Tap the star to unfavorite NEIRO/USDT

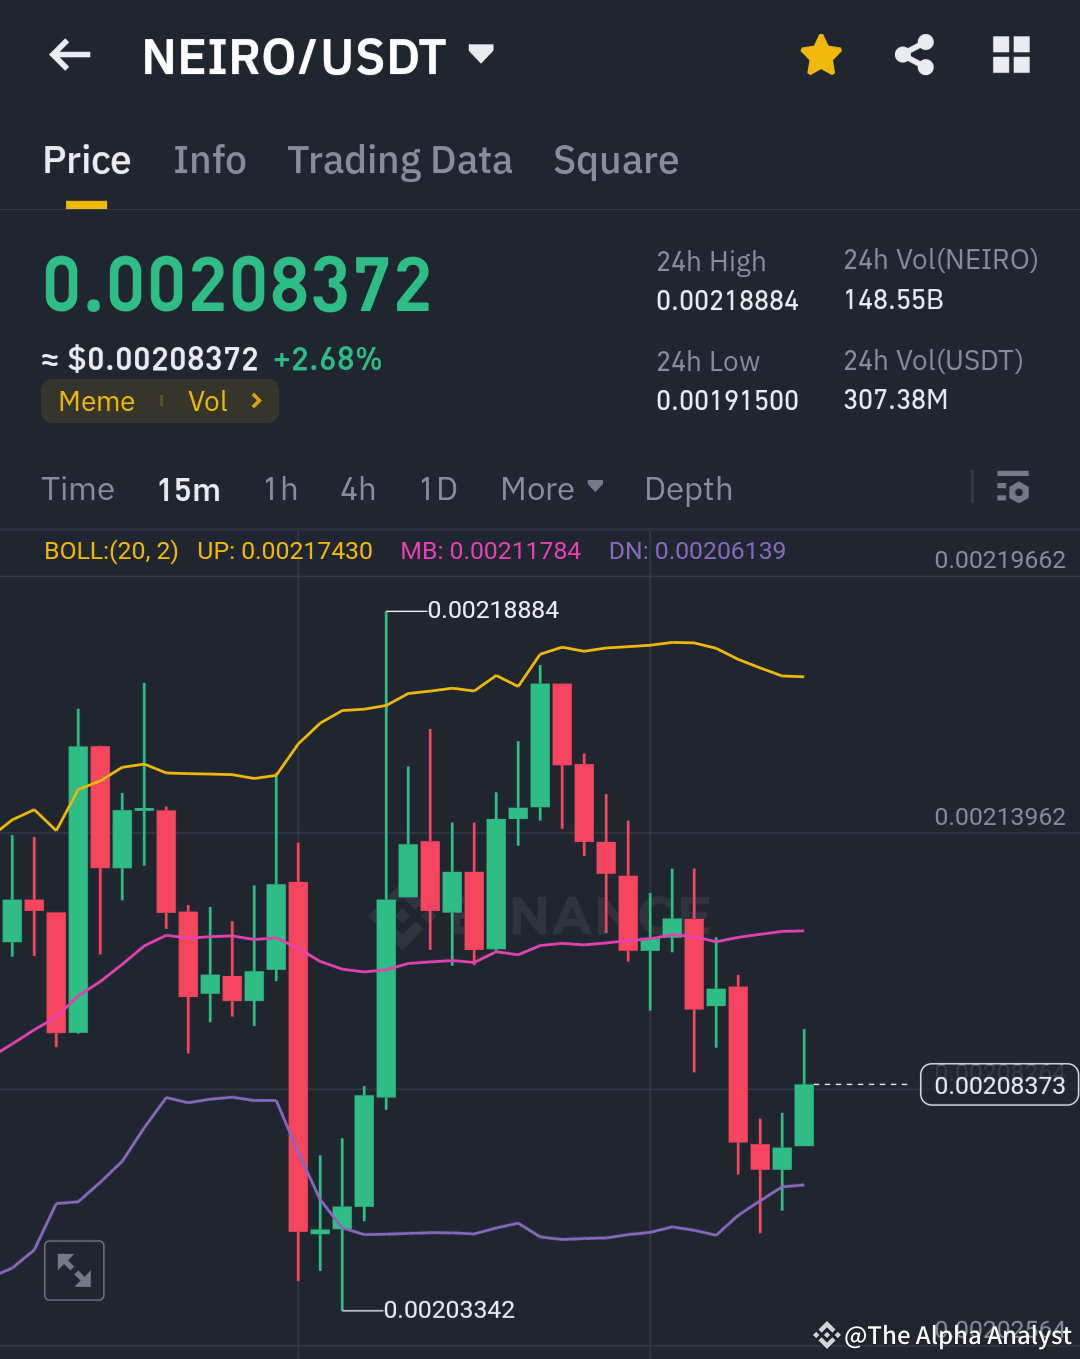(x=820, y=55)
